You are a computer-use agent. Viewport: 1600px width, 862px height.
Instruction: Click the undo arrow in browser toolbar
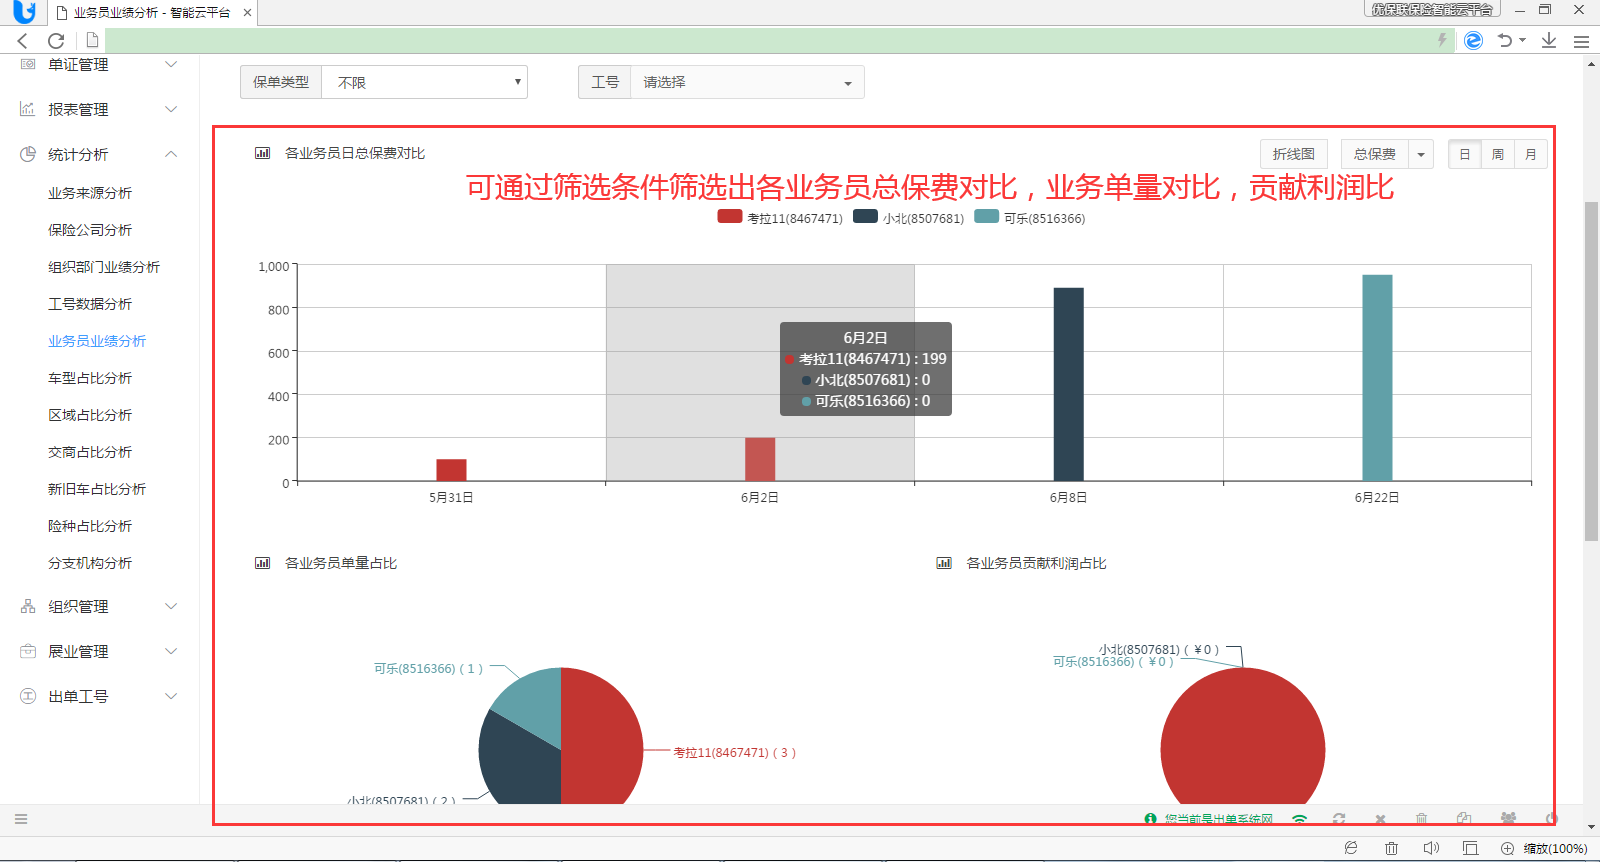click(x=1505, y=40)
